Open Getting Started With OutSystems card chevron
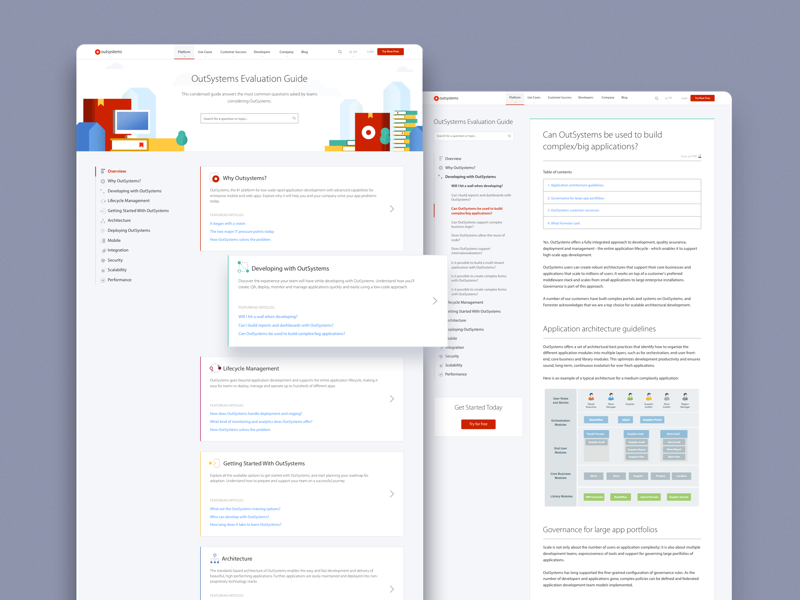Screen dimensions: 800x600 tap(392, 493)
